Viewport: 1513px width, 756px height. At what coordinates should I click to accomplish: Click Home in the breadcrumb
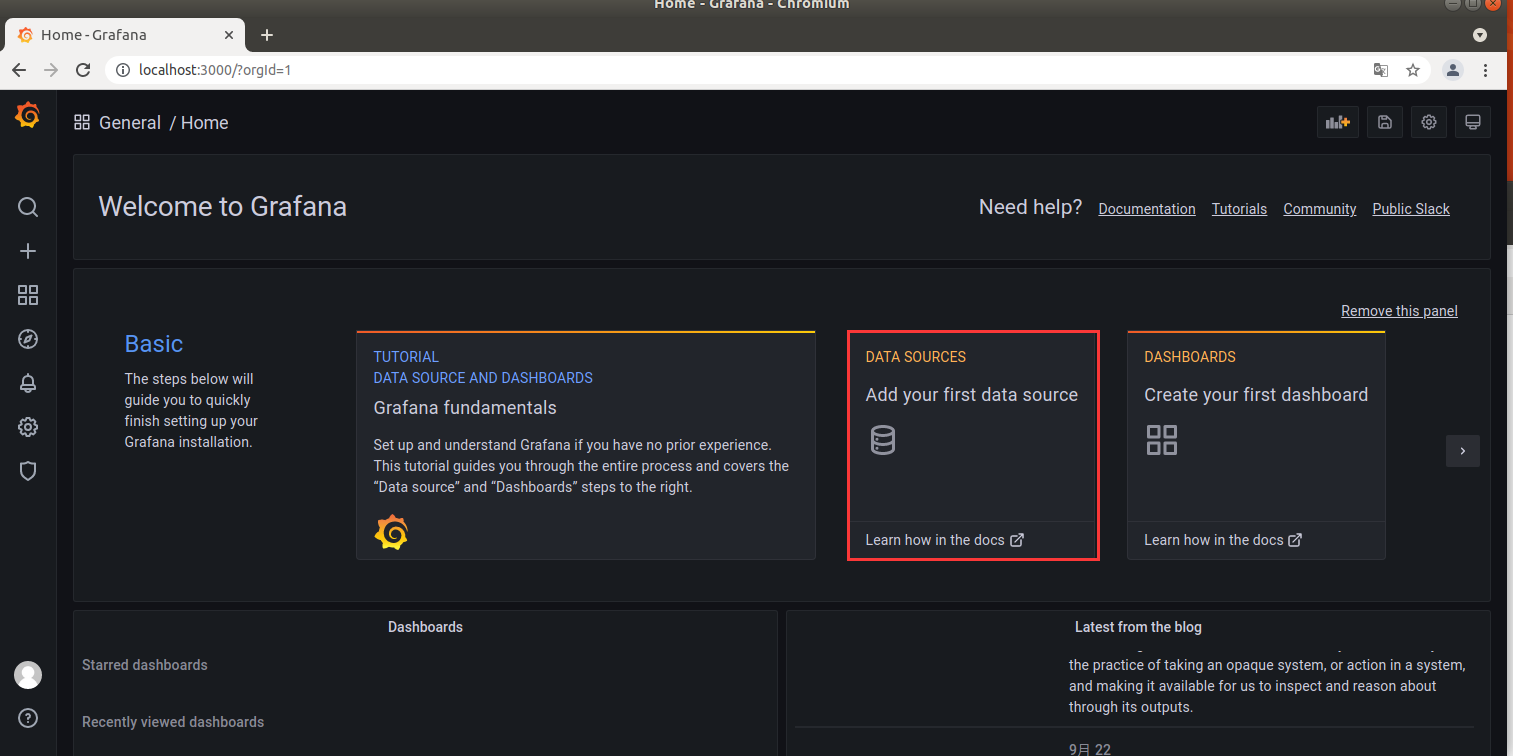(205, 122)
